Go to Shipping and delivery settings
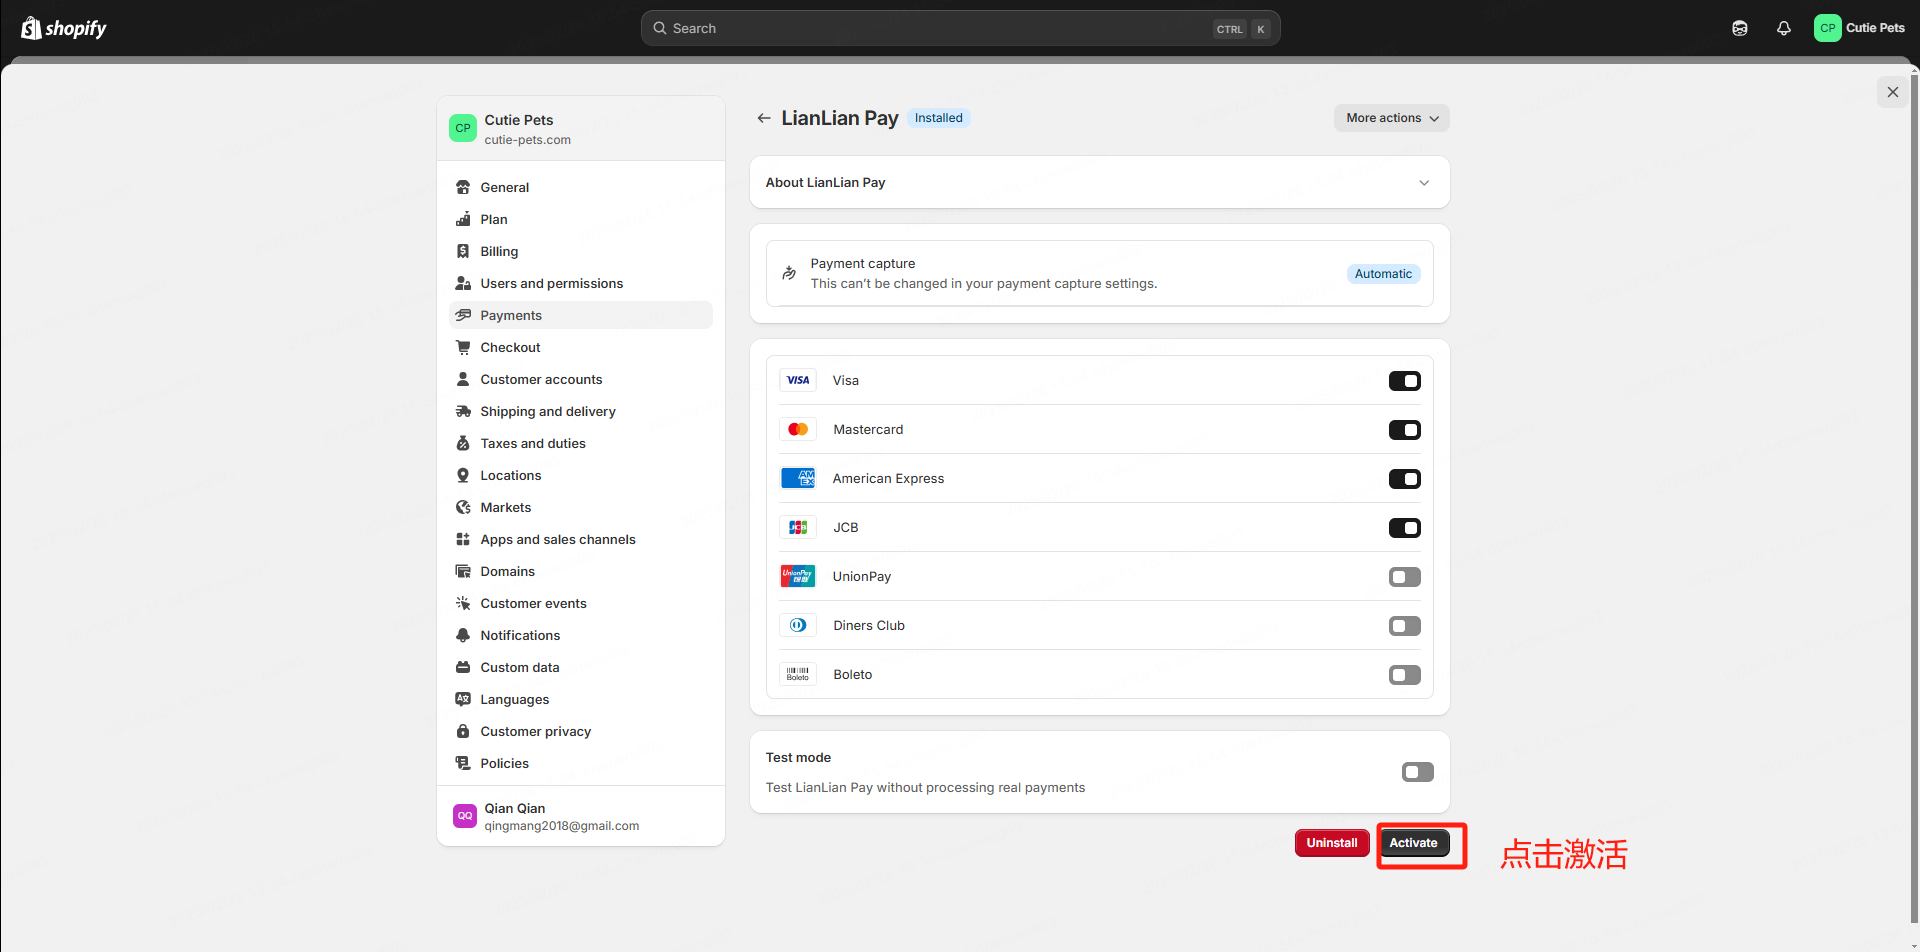This screenshot has width=1920, height=952. tap(547, 411)
